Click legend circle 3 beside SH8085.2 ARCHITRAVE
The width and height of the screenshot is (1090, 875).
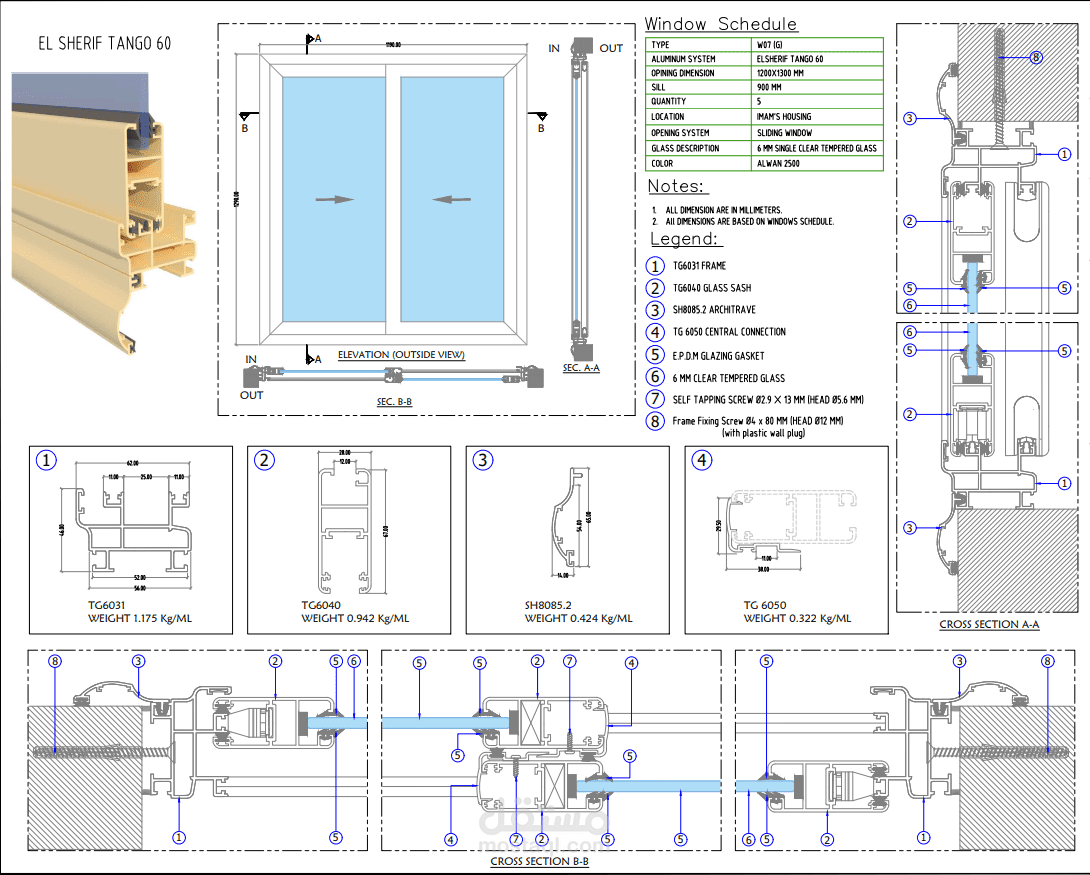click(x=655, y=310)
